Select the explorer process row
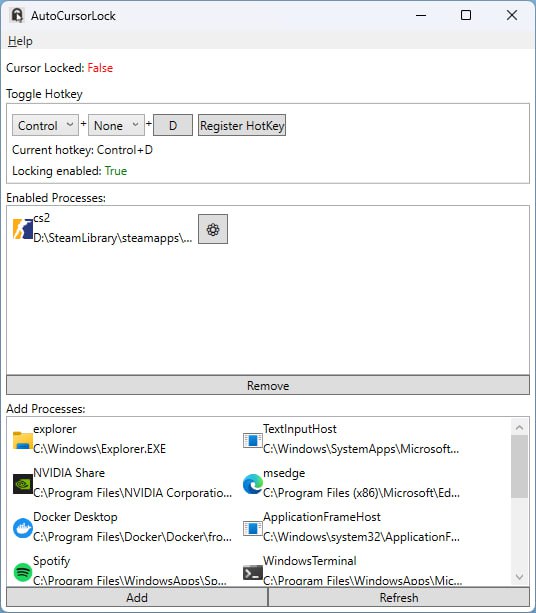Image resolution: width=536 pixels, height=613 pixels. point(123,439)
